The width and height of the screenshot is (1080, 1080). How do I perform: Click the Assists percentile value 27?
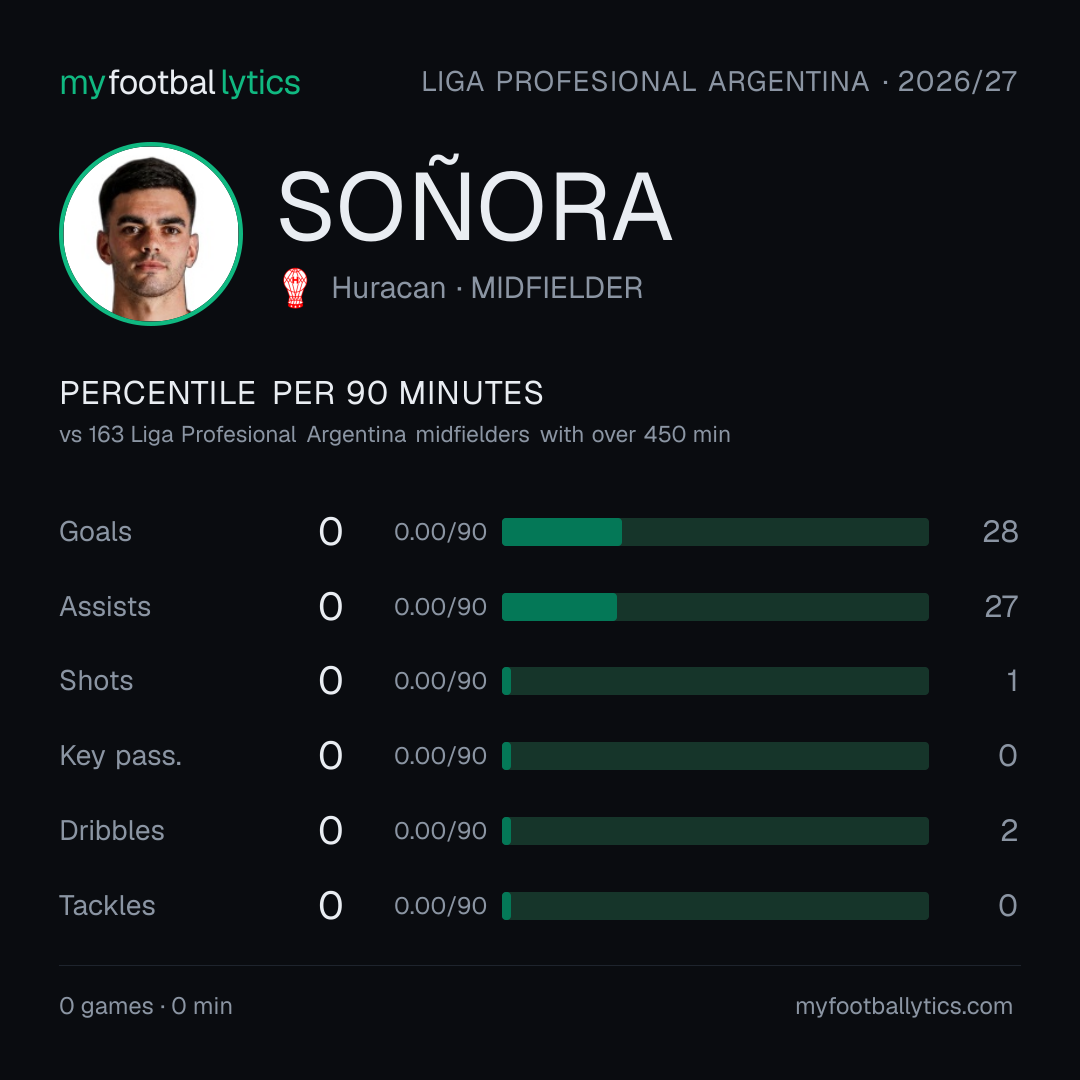(1001, 607)
